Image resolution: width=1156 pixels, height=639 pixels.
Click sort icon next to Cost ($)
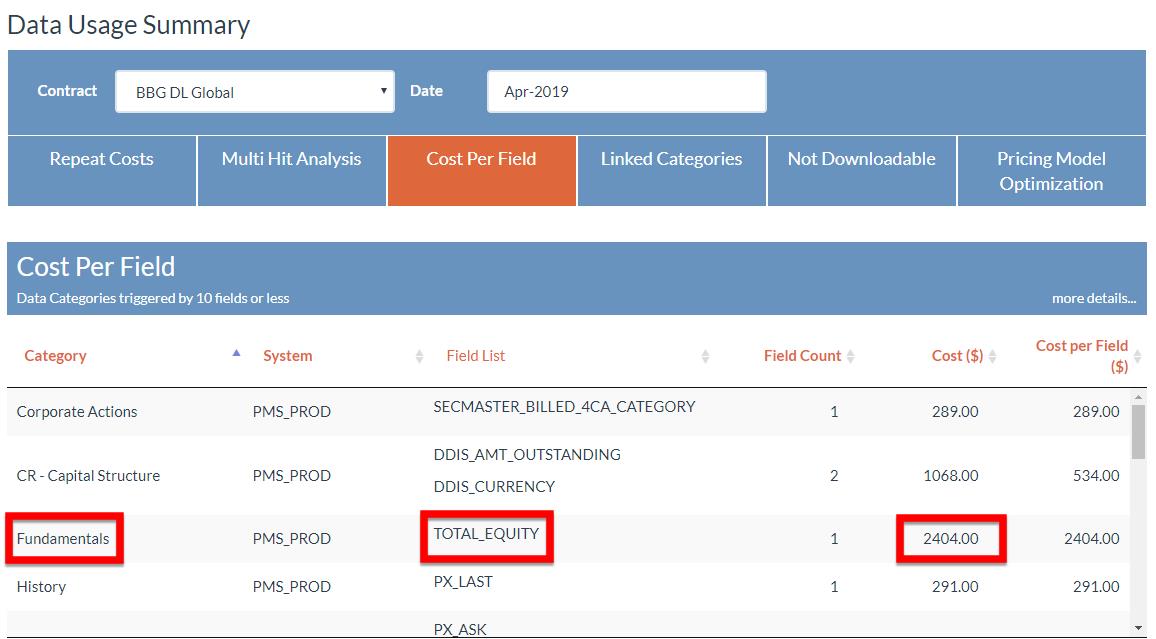click(x=993, y=356)
